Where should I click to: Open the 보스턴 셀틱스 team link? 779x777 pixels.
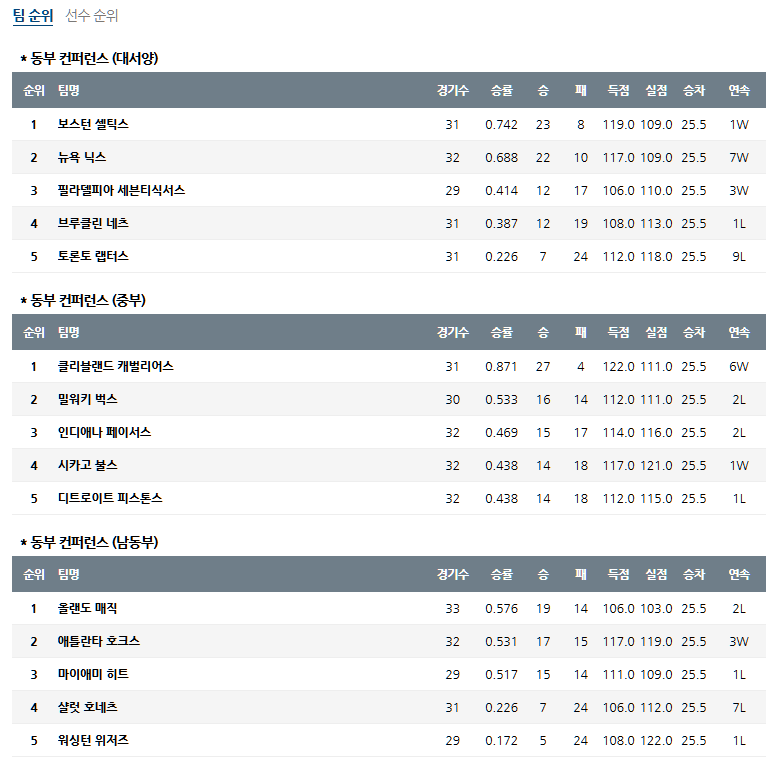tap(93, 124)
